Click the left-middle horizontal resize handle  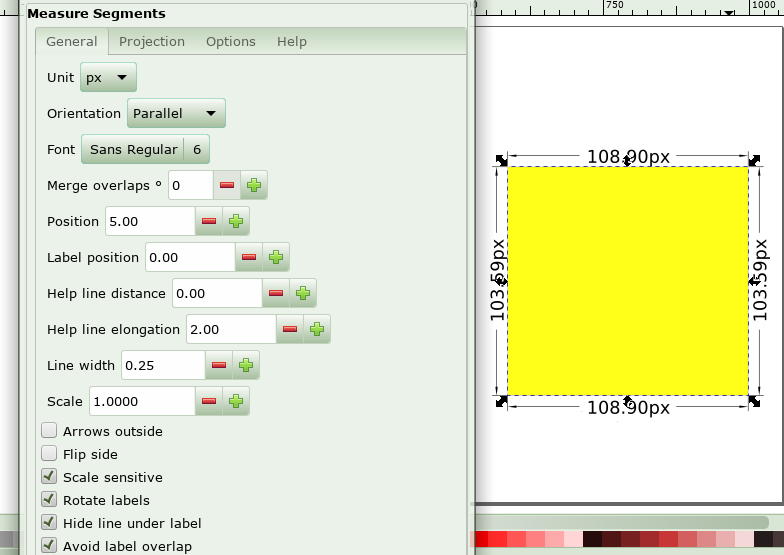tap(502, 282)
